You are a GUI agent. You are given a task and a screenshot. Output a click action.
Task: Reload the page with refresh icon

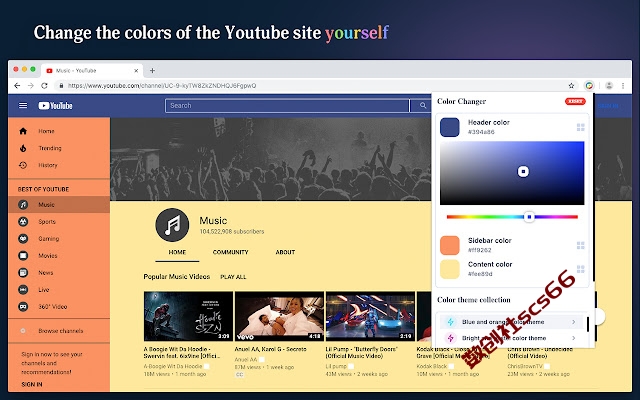pyautogui.click(x=44, y=86)
